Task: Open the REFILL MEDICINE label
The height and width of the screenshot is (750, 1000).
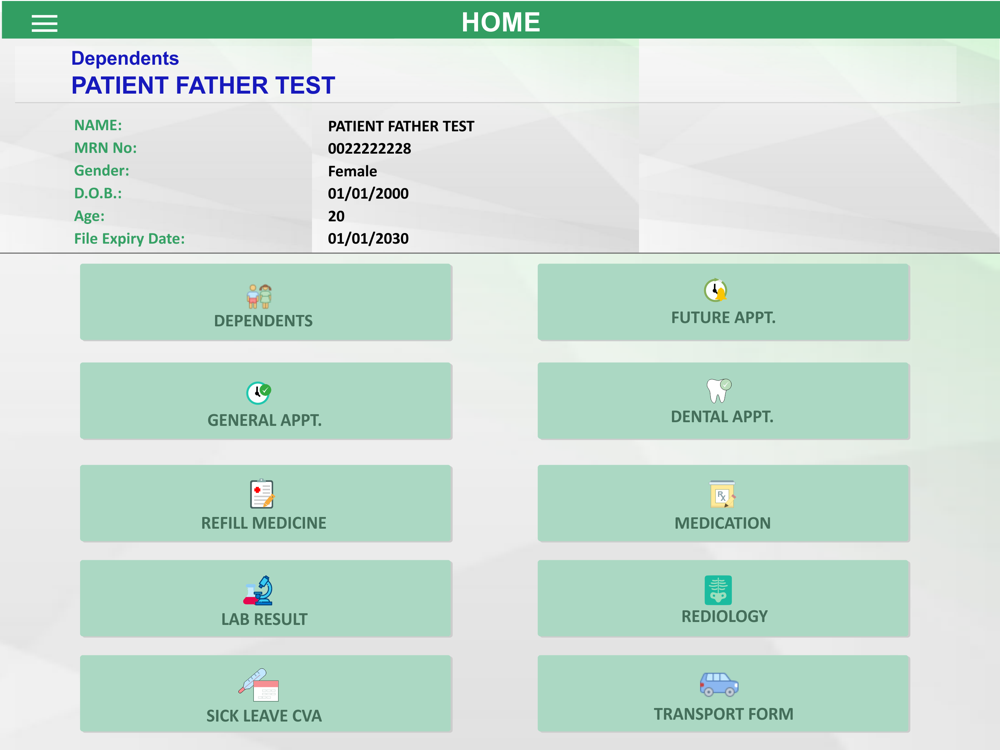Action: [264, 523]
